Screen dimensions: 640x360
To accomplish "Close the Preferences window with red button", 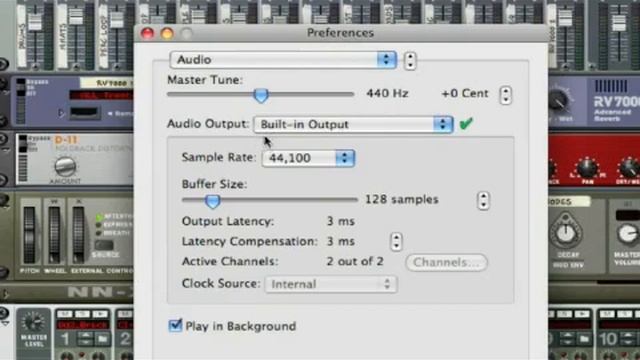I will [x=147, y=33].
